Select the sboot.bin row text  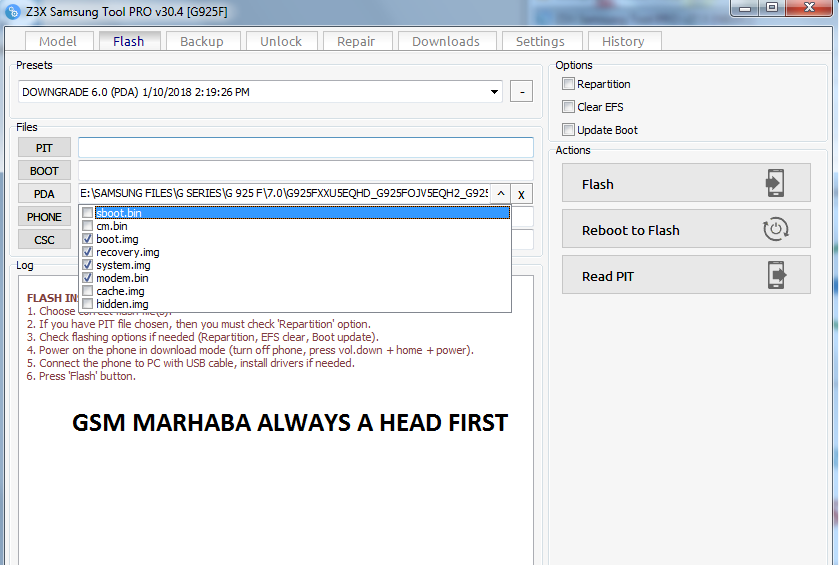point(119,213)
